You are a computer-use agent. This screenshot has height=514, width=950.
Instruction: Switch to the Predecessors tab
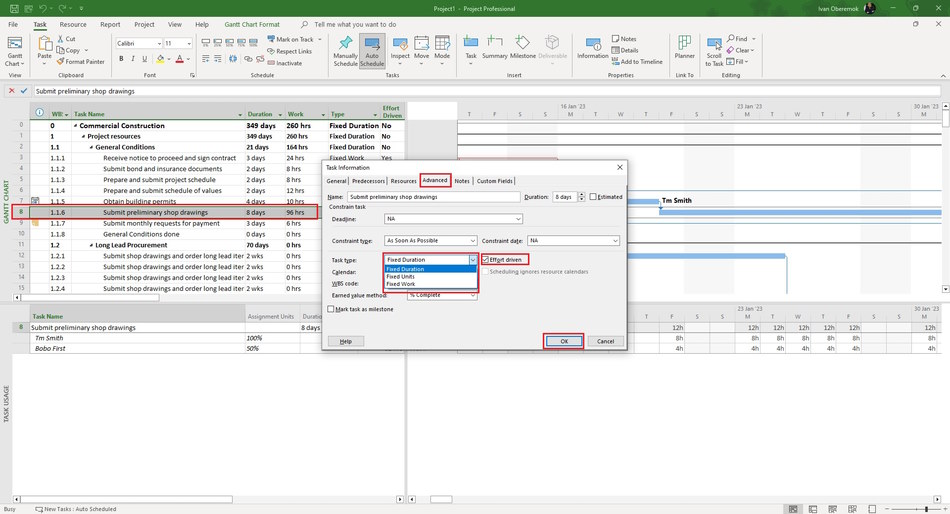point(368,181)
